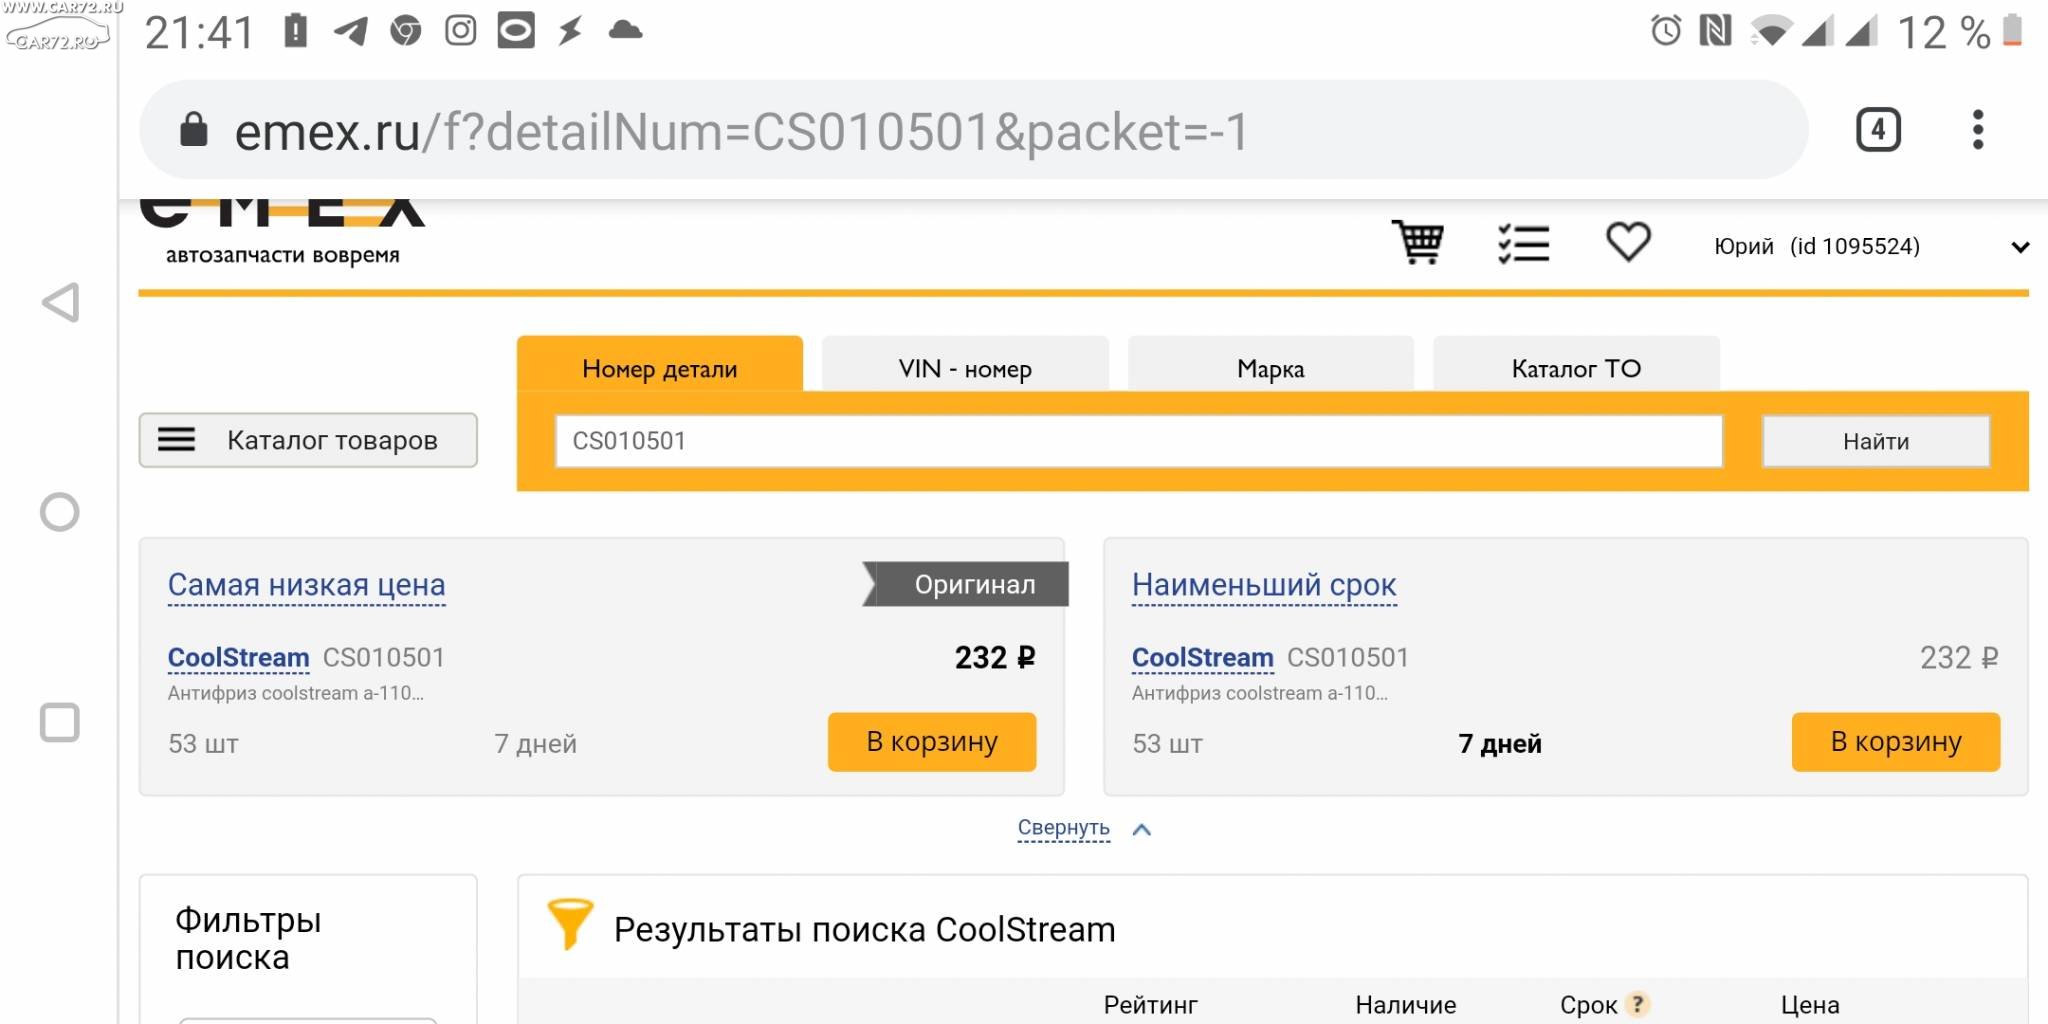Open the shopping cart icon

coord(1418,242)
